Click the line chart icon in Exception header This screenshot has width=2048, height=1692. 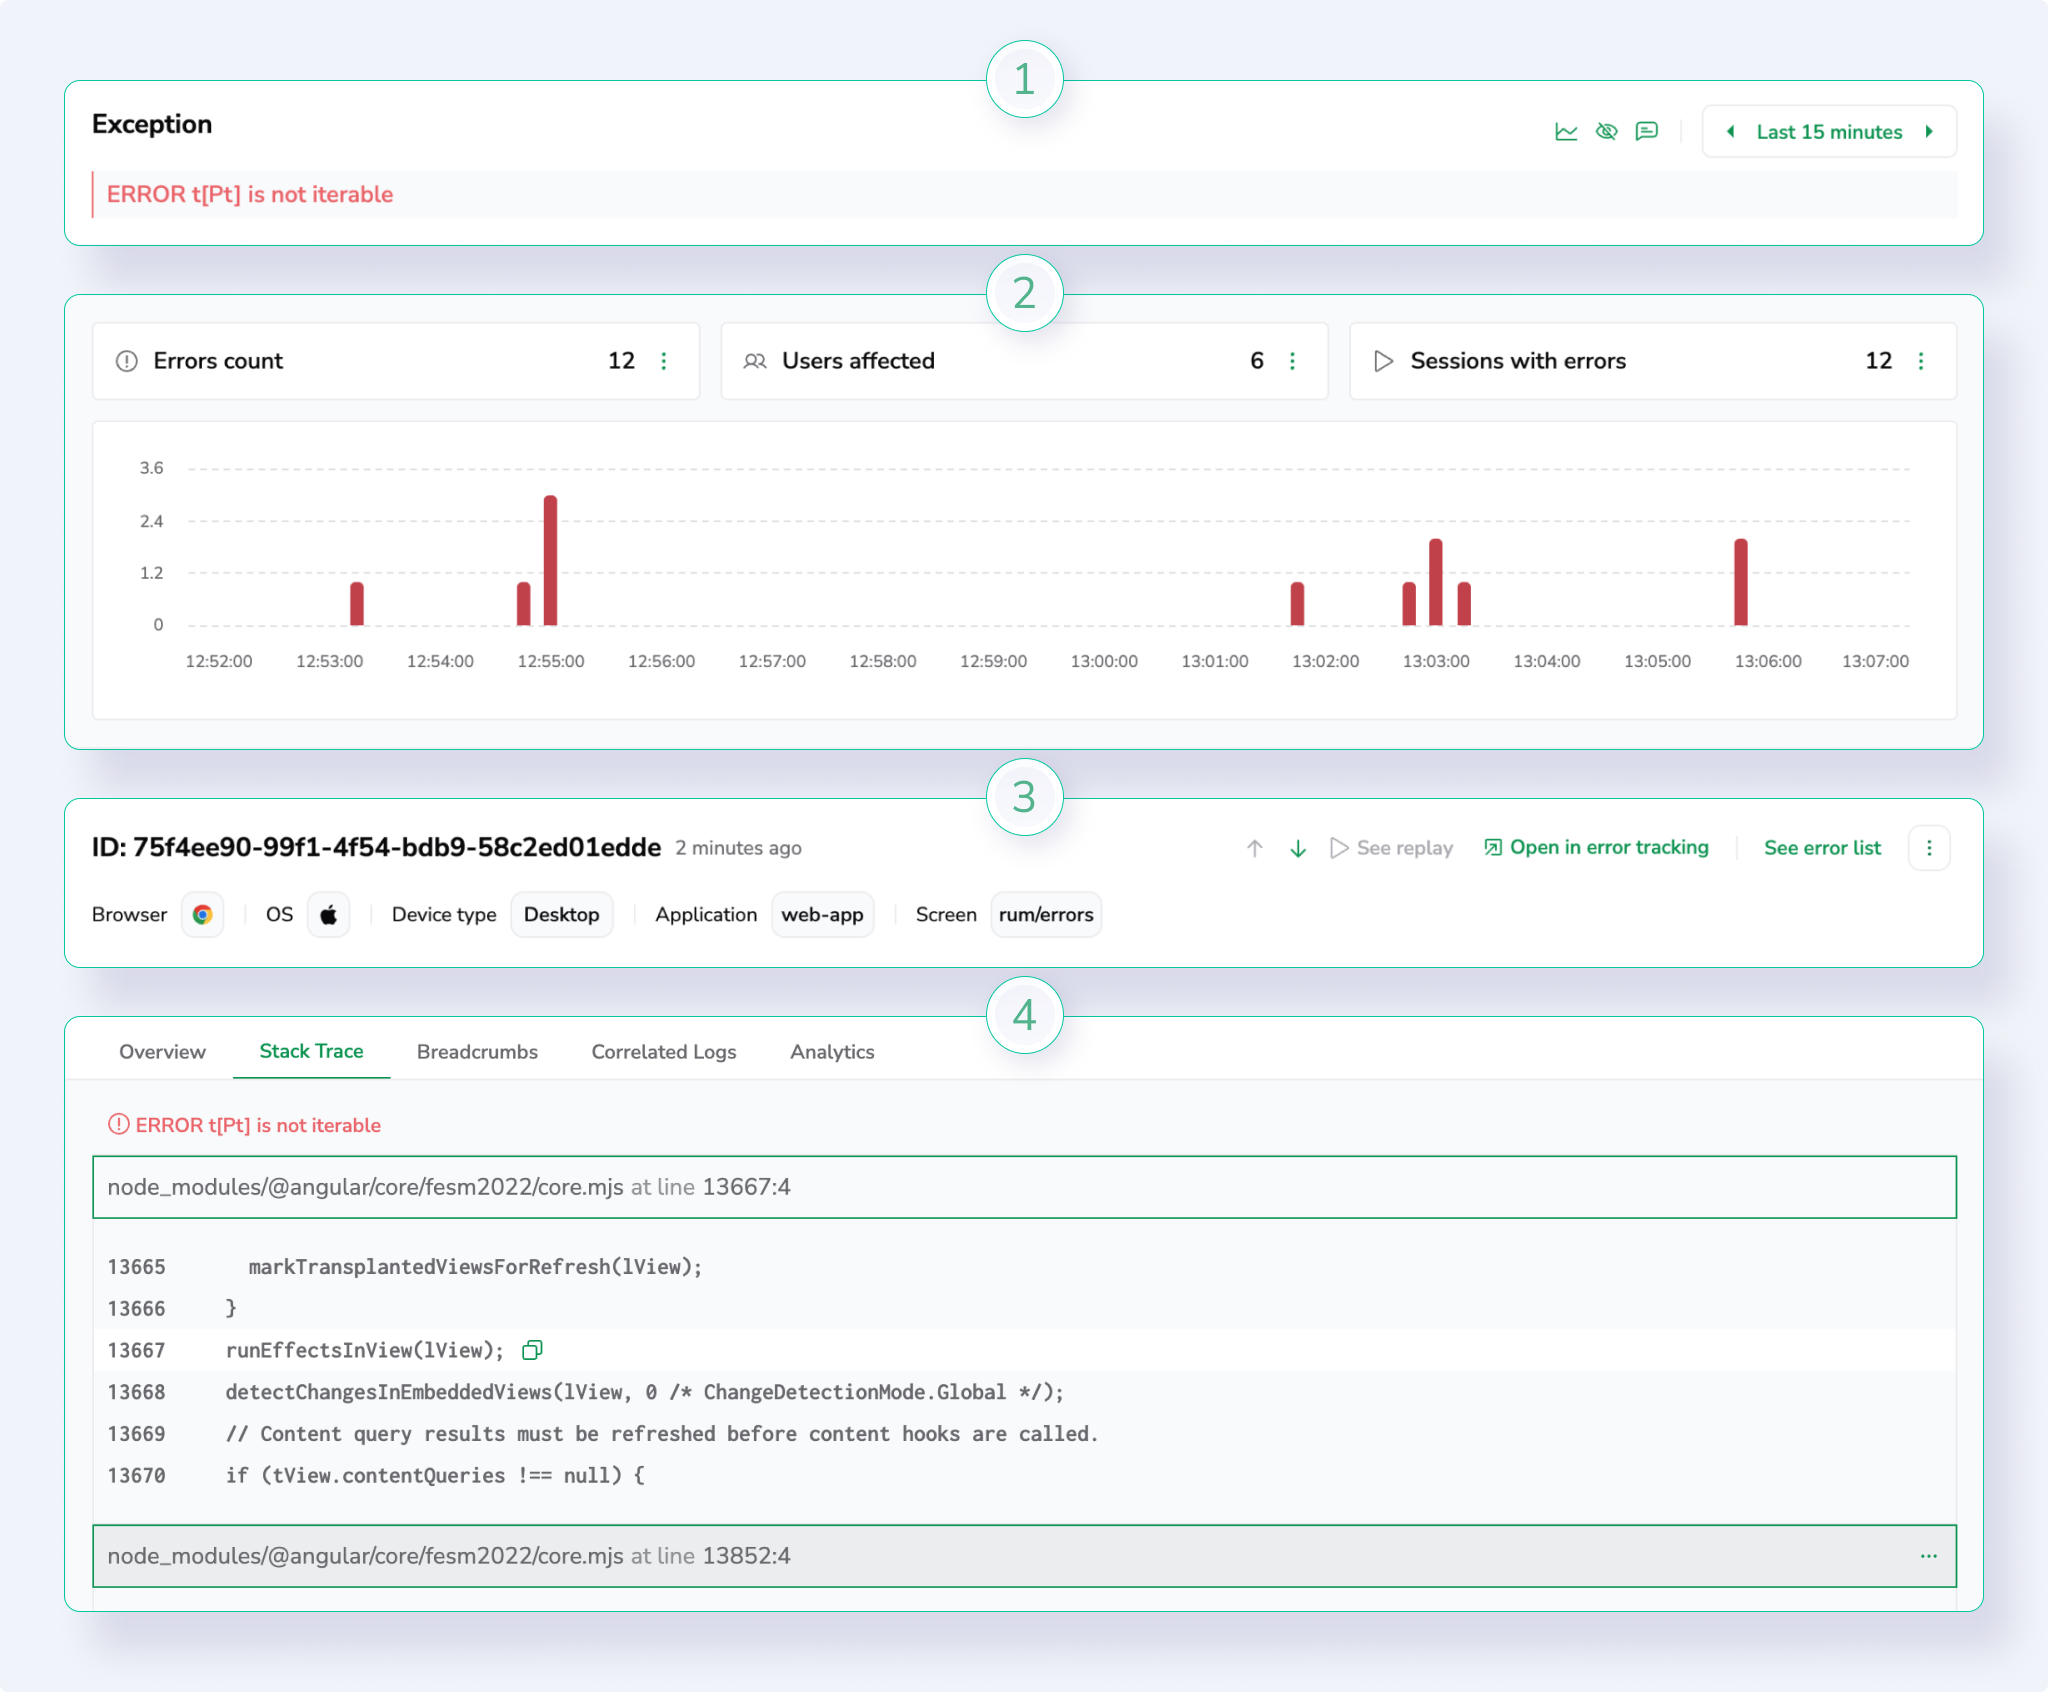pos(1566,132)
